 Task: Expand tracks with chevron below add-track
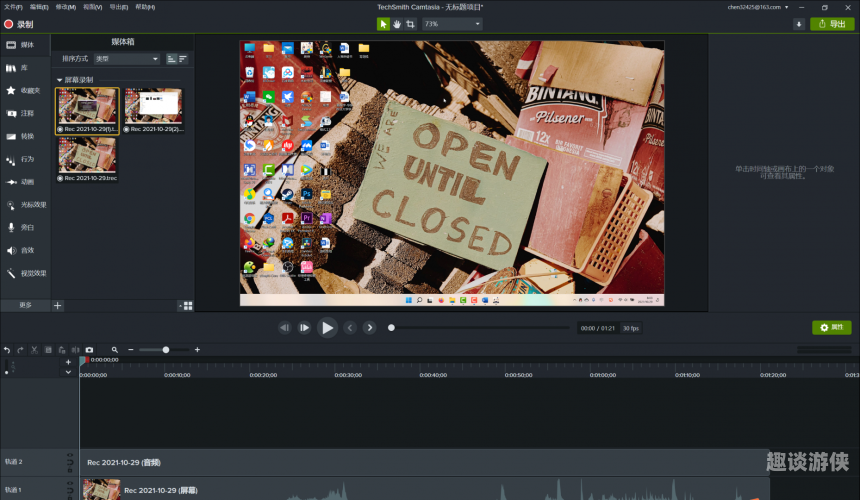[68, 372]
